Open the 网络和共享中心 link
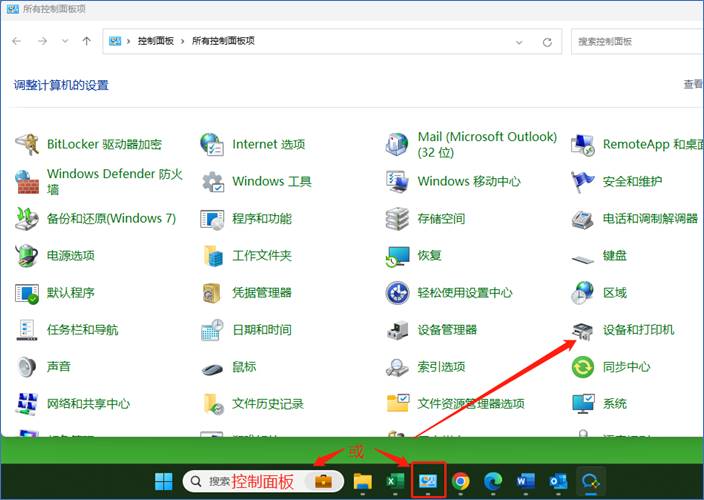Viewport: 704px width, 500px height. 88,404
